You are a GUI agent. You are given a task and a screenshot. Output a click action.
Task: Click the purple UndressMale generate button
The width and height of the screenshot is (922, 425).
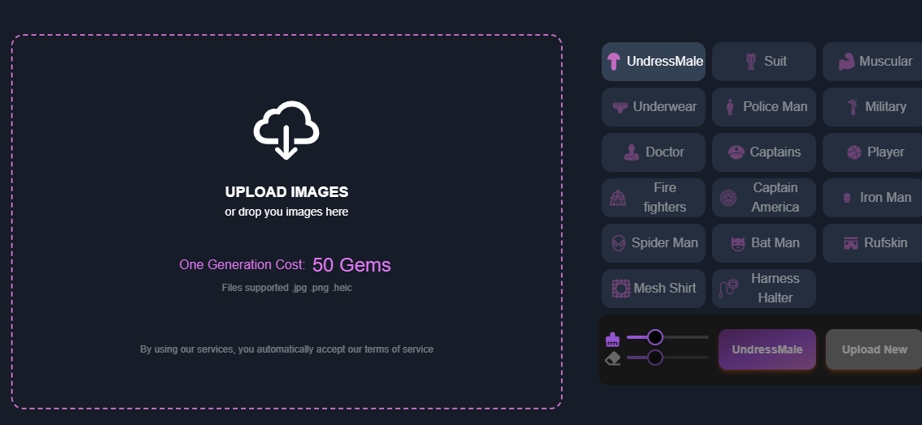[x=767, y=349]
